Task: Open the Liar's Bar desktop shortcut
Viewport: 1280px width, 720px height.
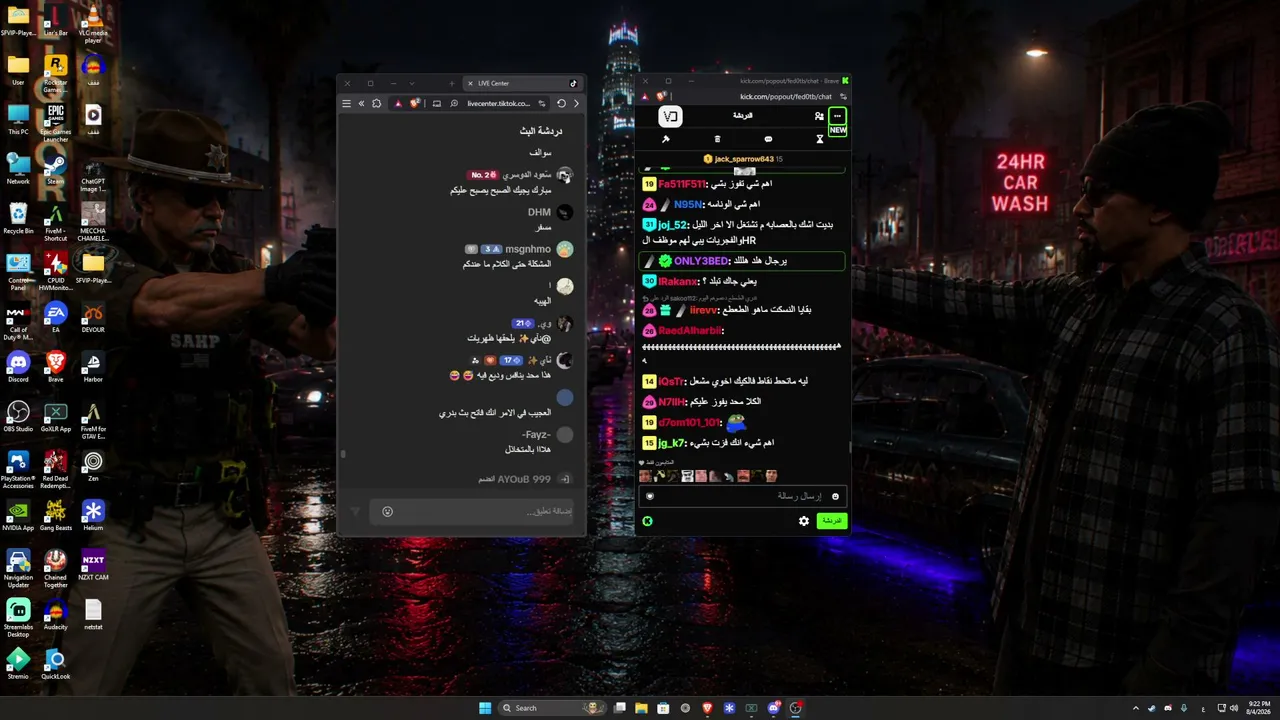Action: coord(56,21)
